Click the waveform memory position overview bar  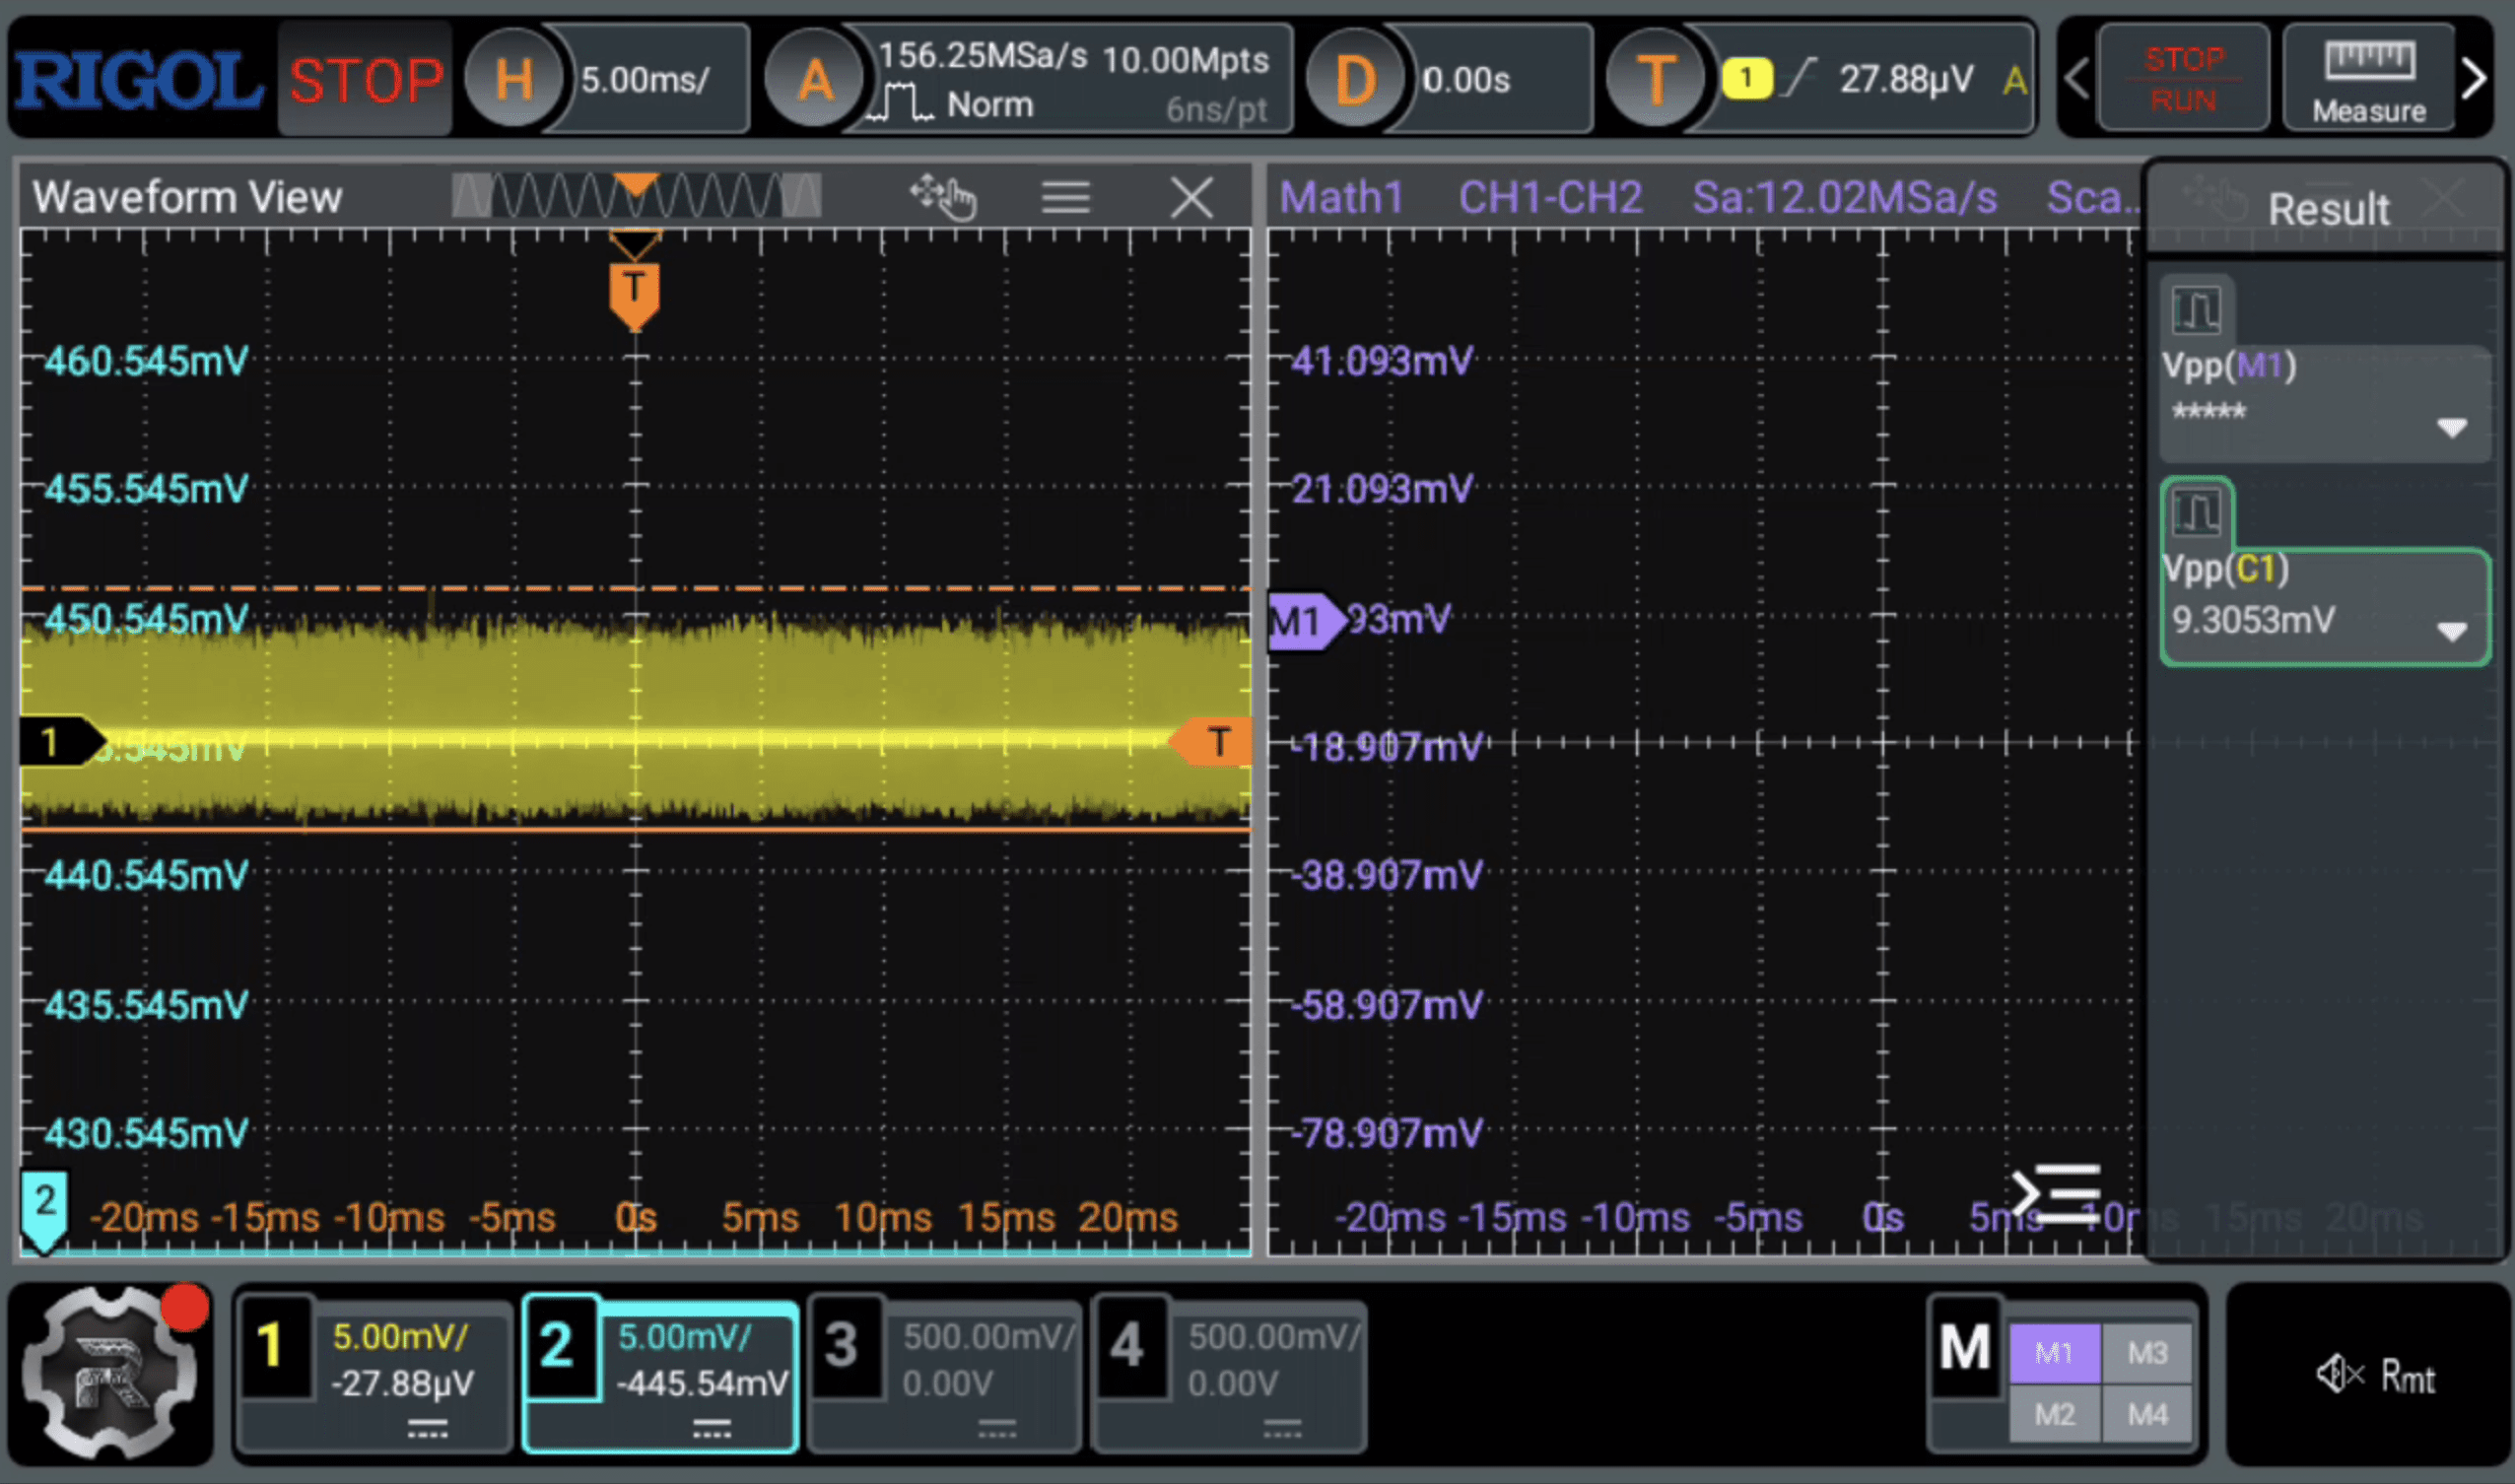point(636,196)
